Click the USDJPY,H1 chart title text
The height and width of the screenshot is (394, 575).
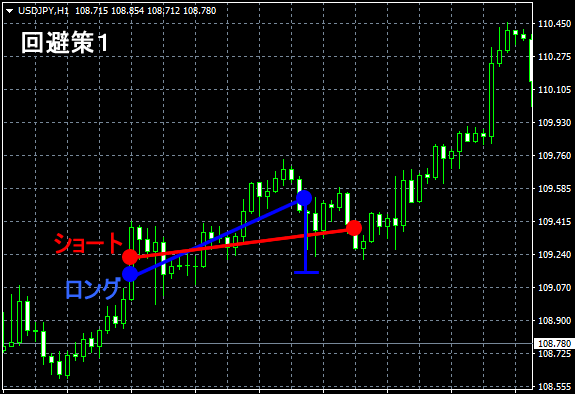(43, 11)
